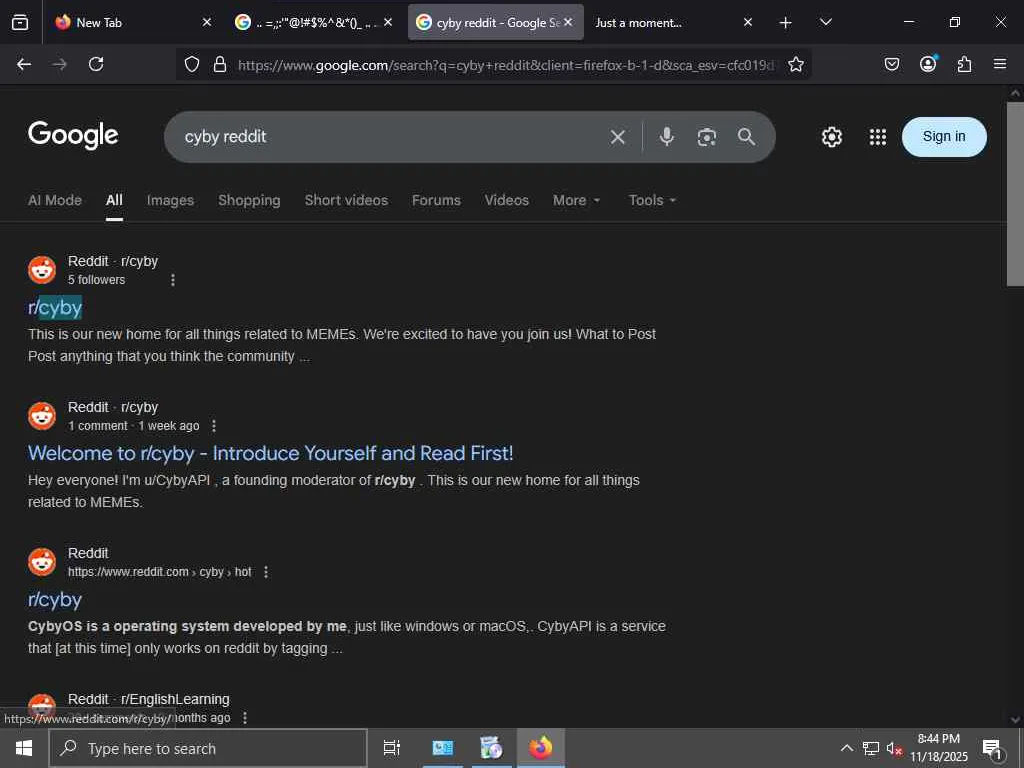
Task: Open Google quick settings gear
Action: 831,136
